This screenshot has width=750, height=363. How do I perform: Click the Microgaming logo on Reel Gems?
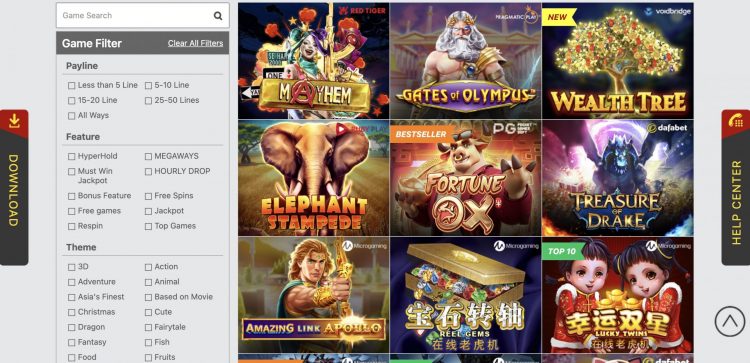coord(516,245)
